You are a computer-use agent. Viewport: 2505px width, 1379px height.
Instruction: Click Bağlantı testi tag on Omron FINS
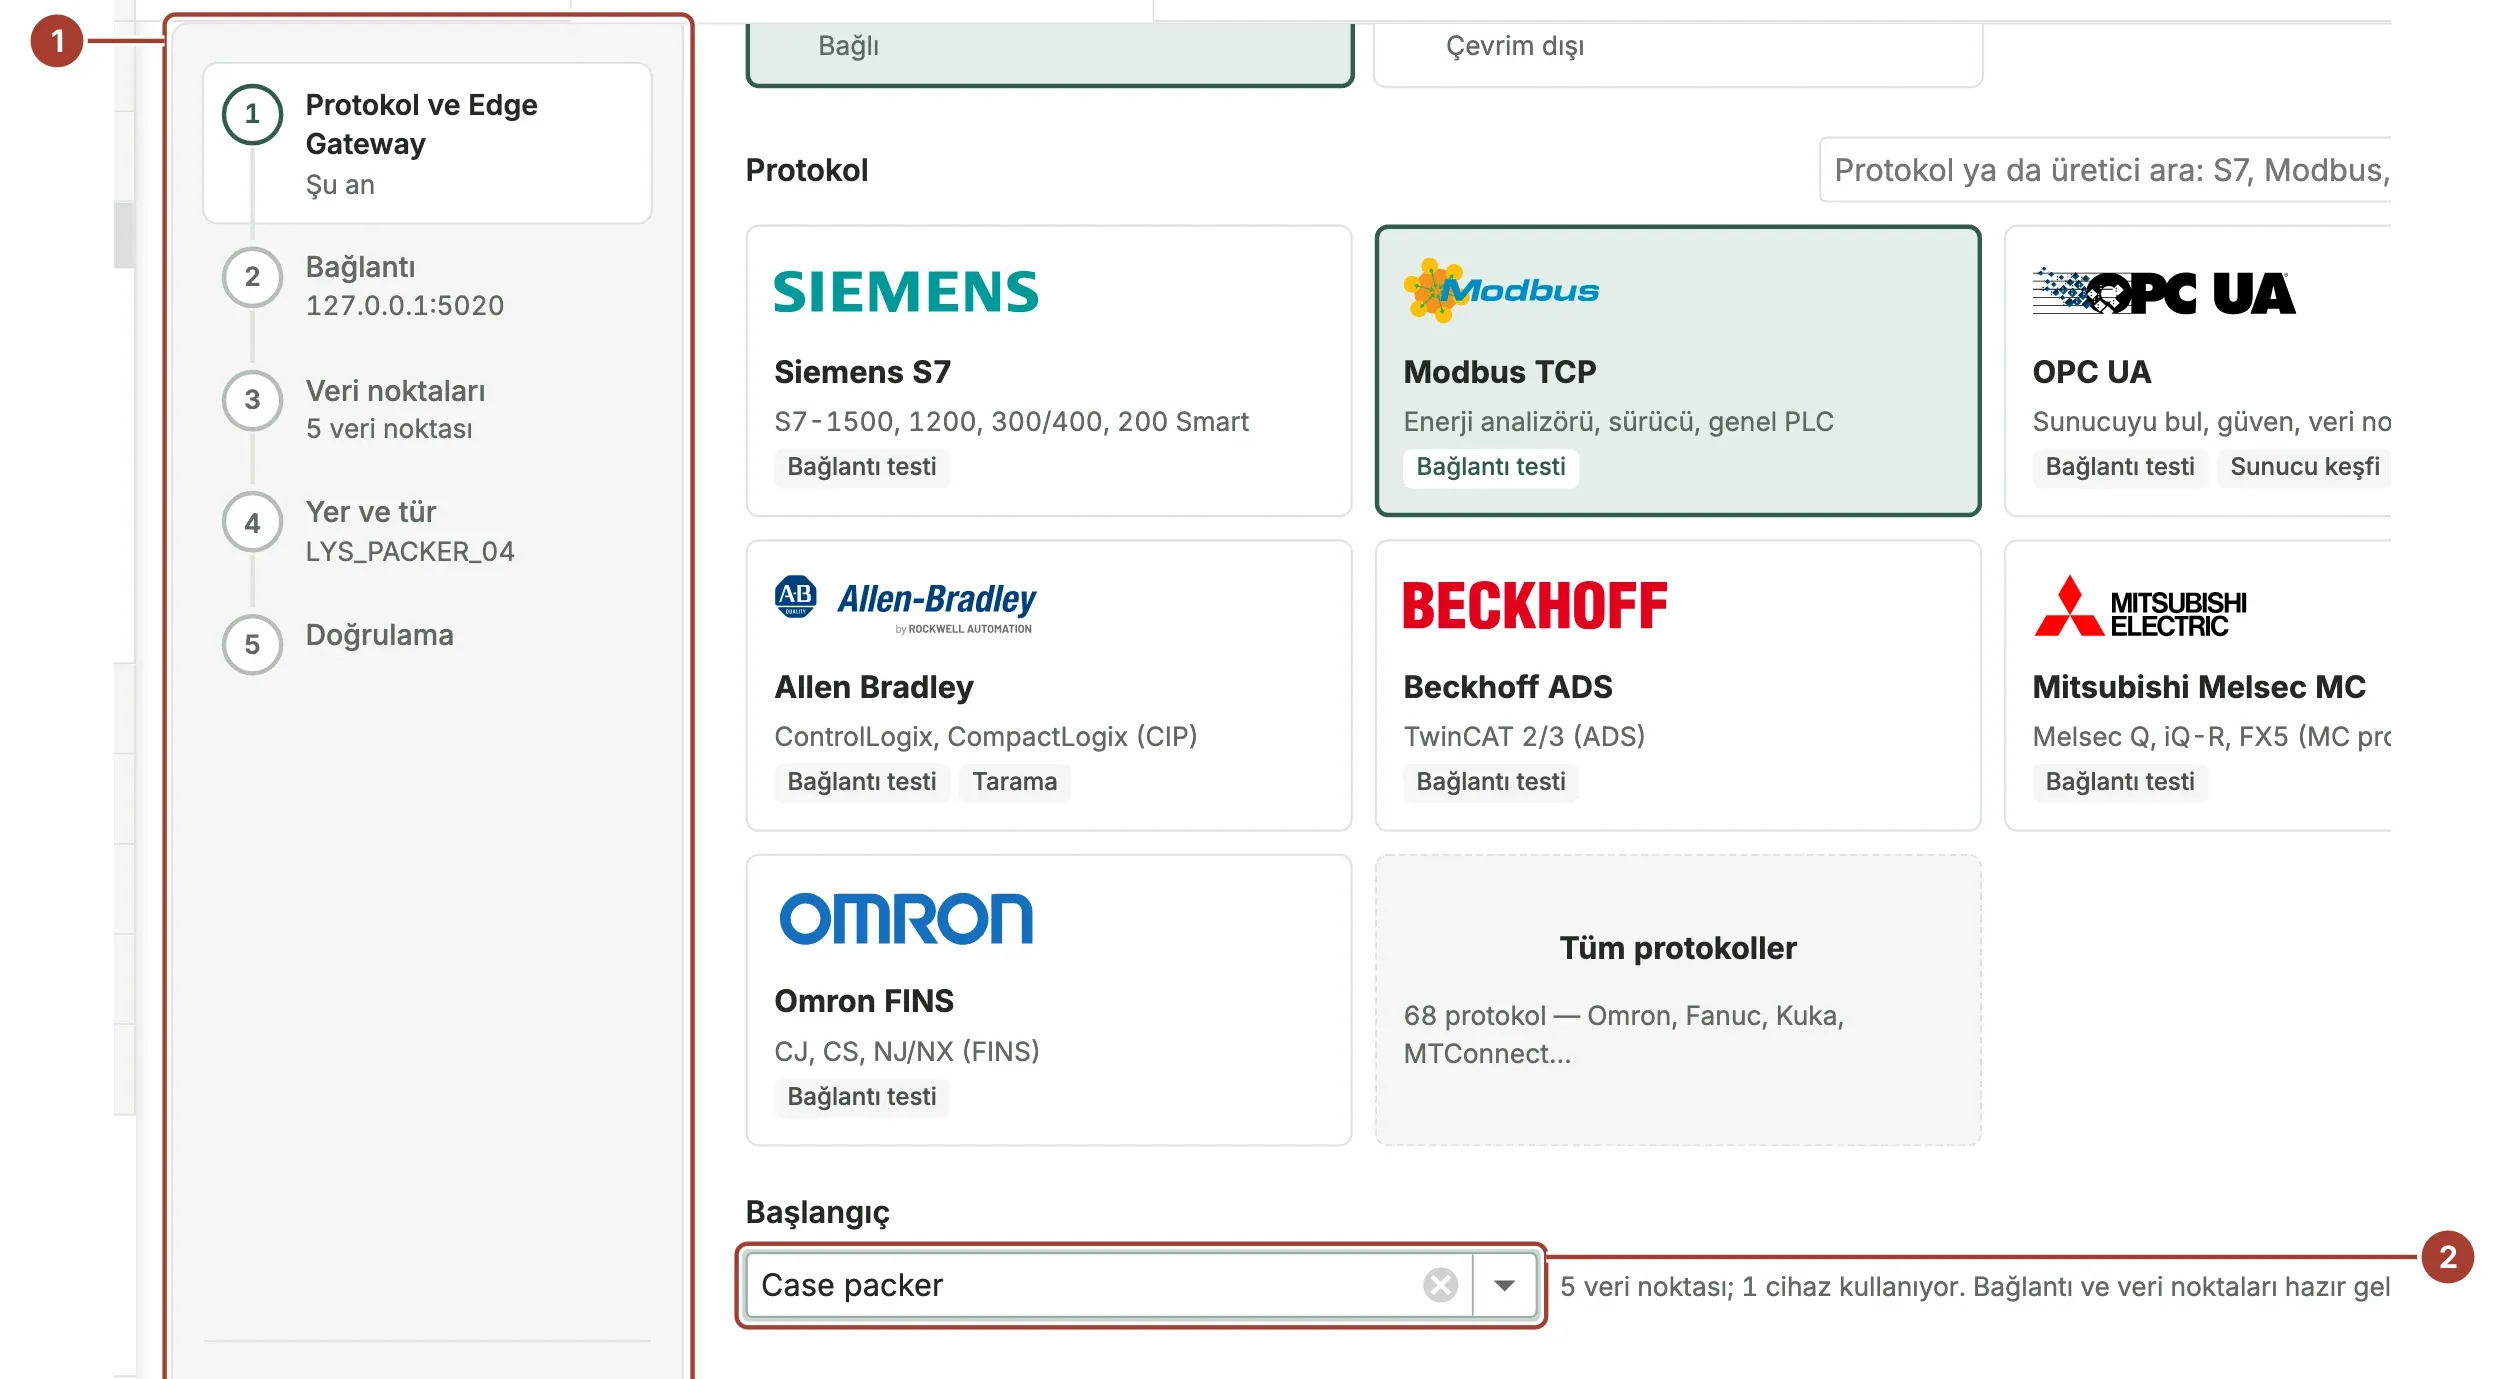click(861, 1096)
